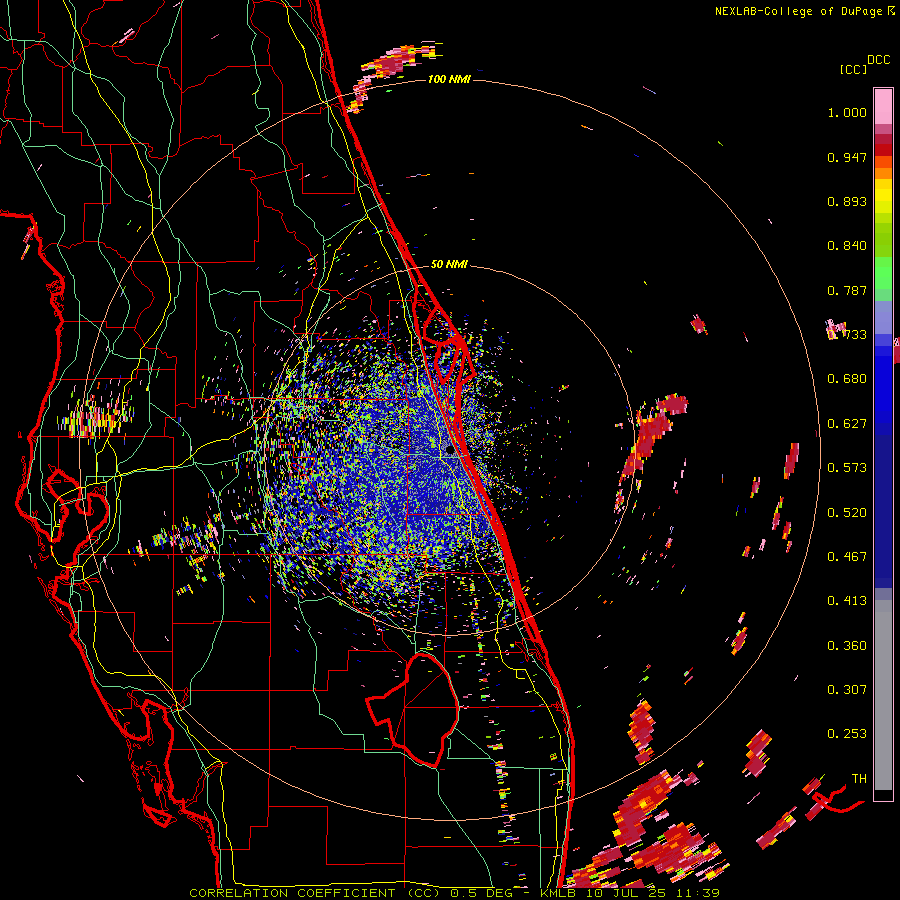
Task: Click the 0.467 scale value
Action: [x=847, y=557]
